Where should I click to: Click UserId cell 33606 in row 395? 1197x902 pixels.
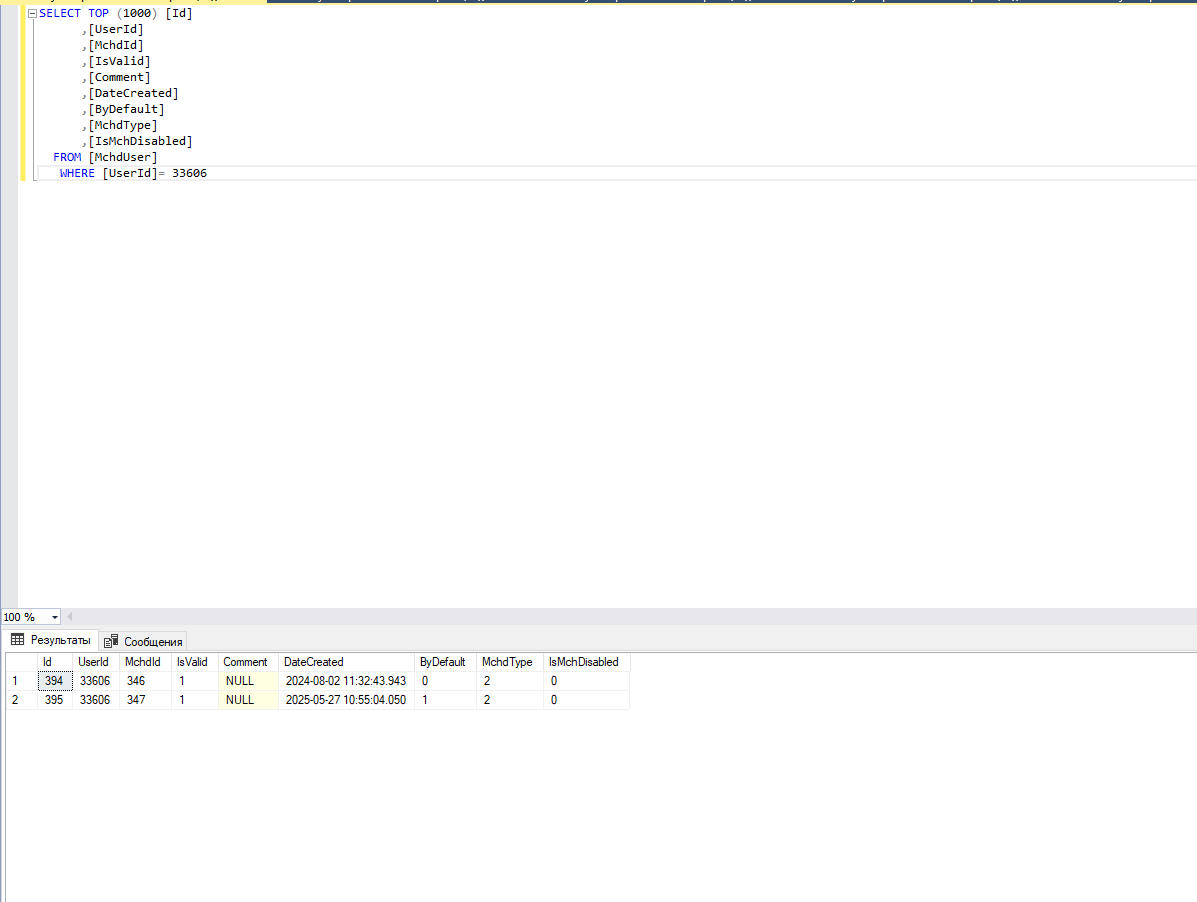pos(95,700)
